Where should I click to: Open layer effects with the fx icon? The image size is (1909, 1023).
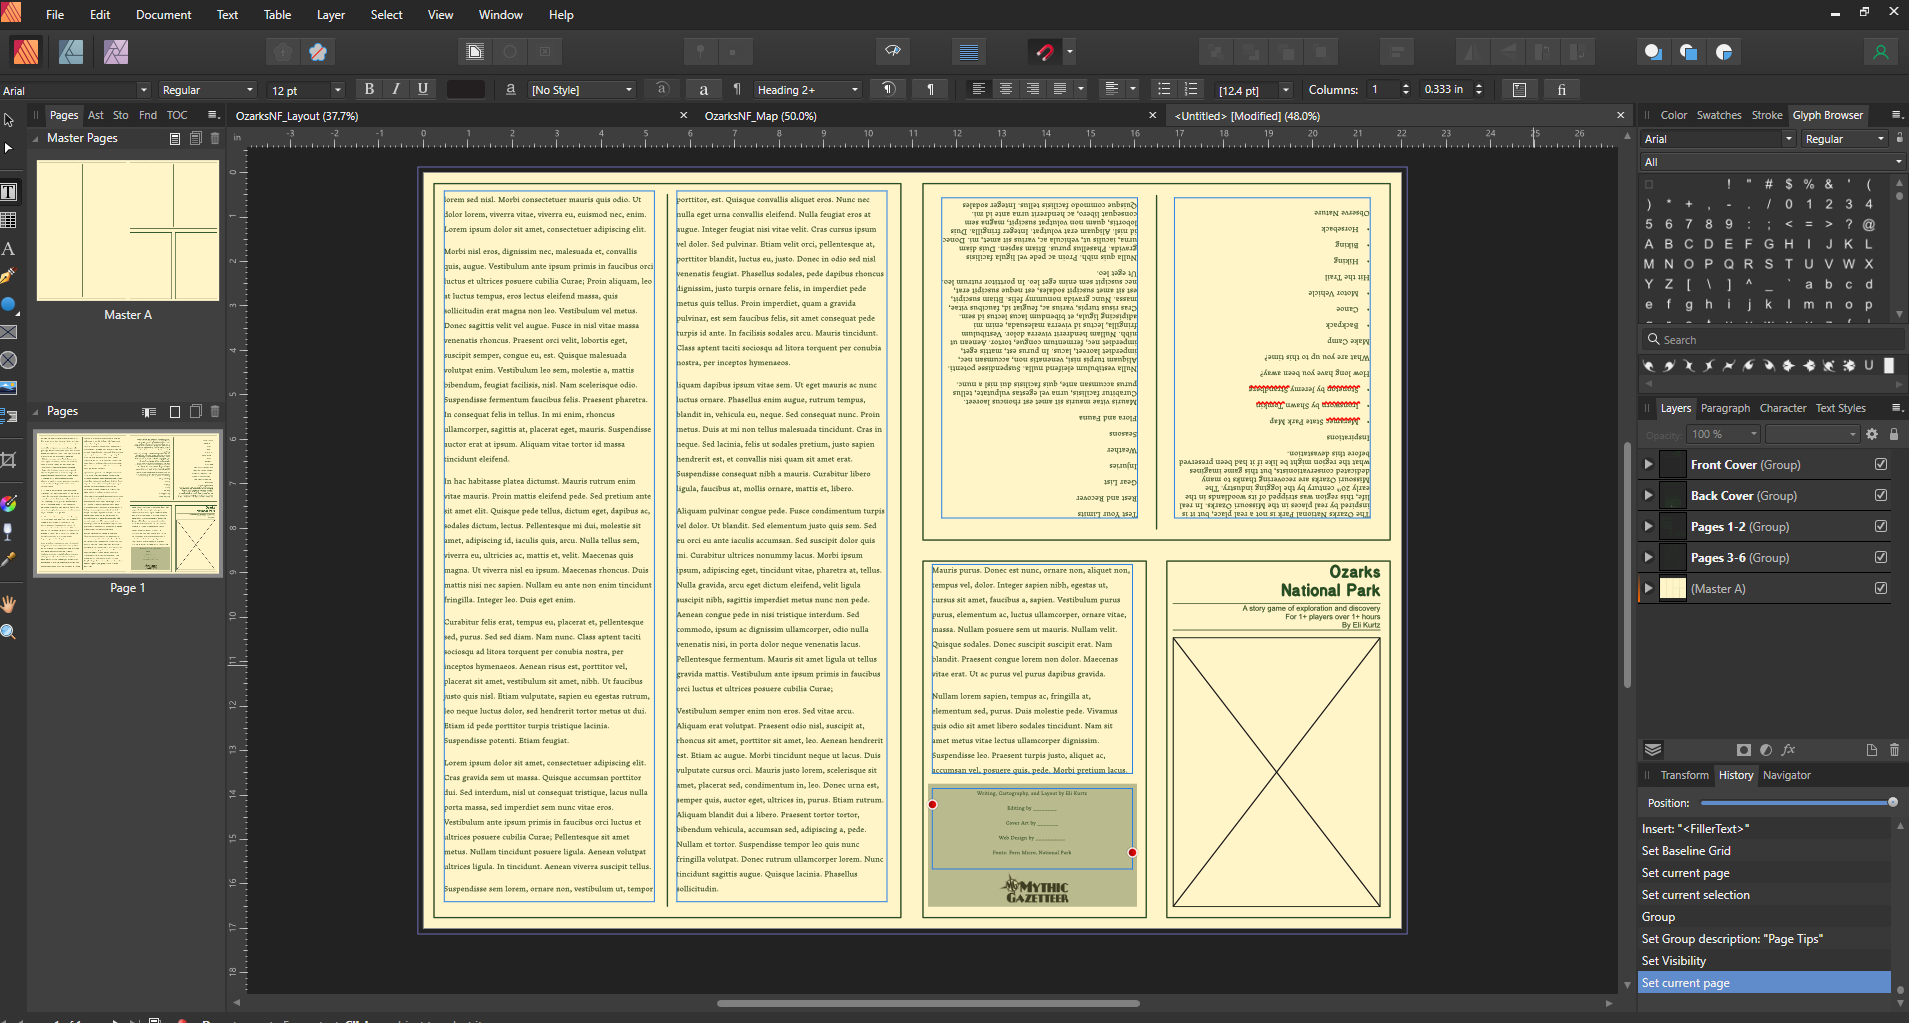[x=1788, y=749]
